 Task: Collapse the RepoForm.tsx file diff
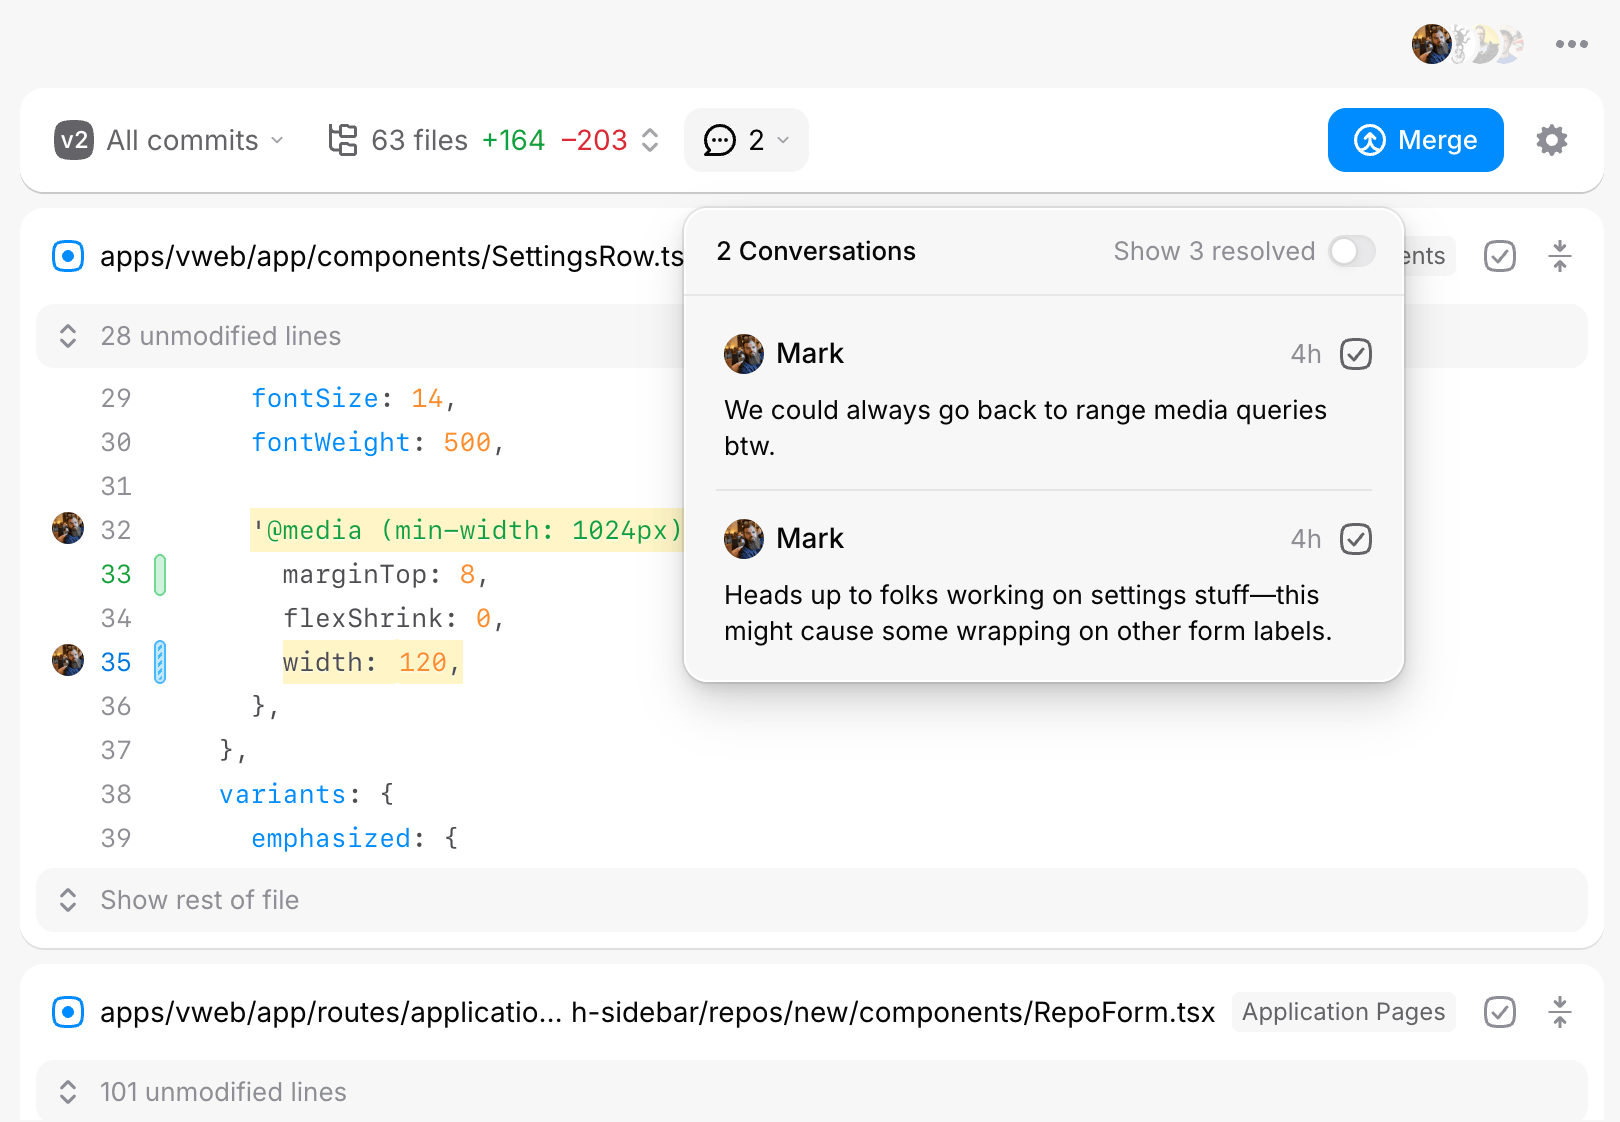1559,1012
